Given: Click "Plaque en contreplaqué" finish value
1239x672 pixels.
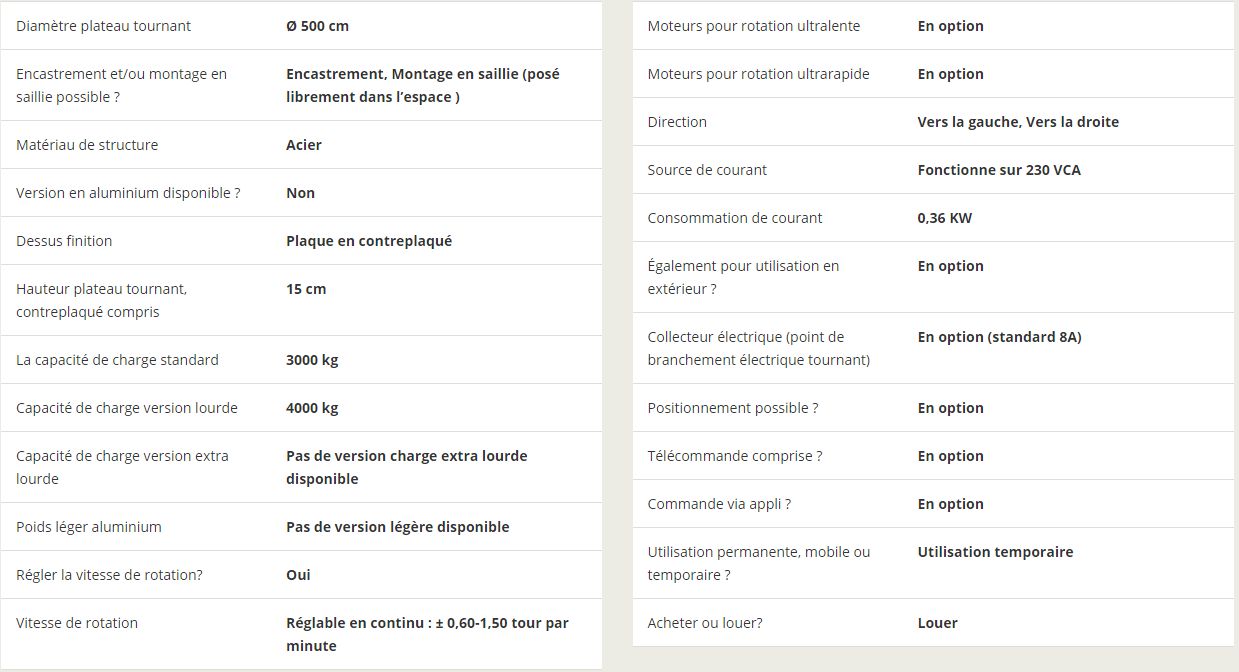Looking at the screenshot, I should pos(369,241).
